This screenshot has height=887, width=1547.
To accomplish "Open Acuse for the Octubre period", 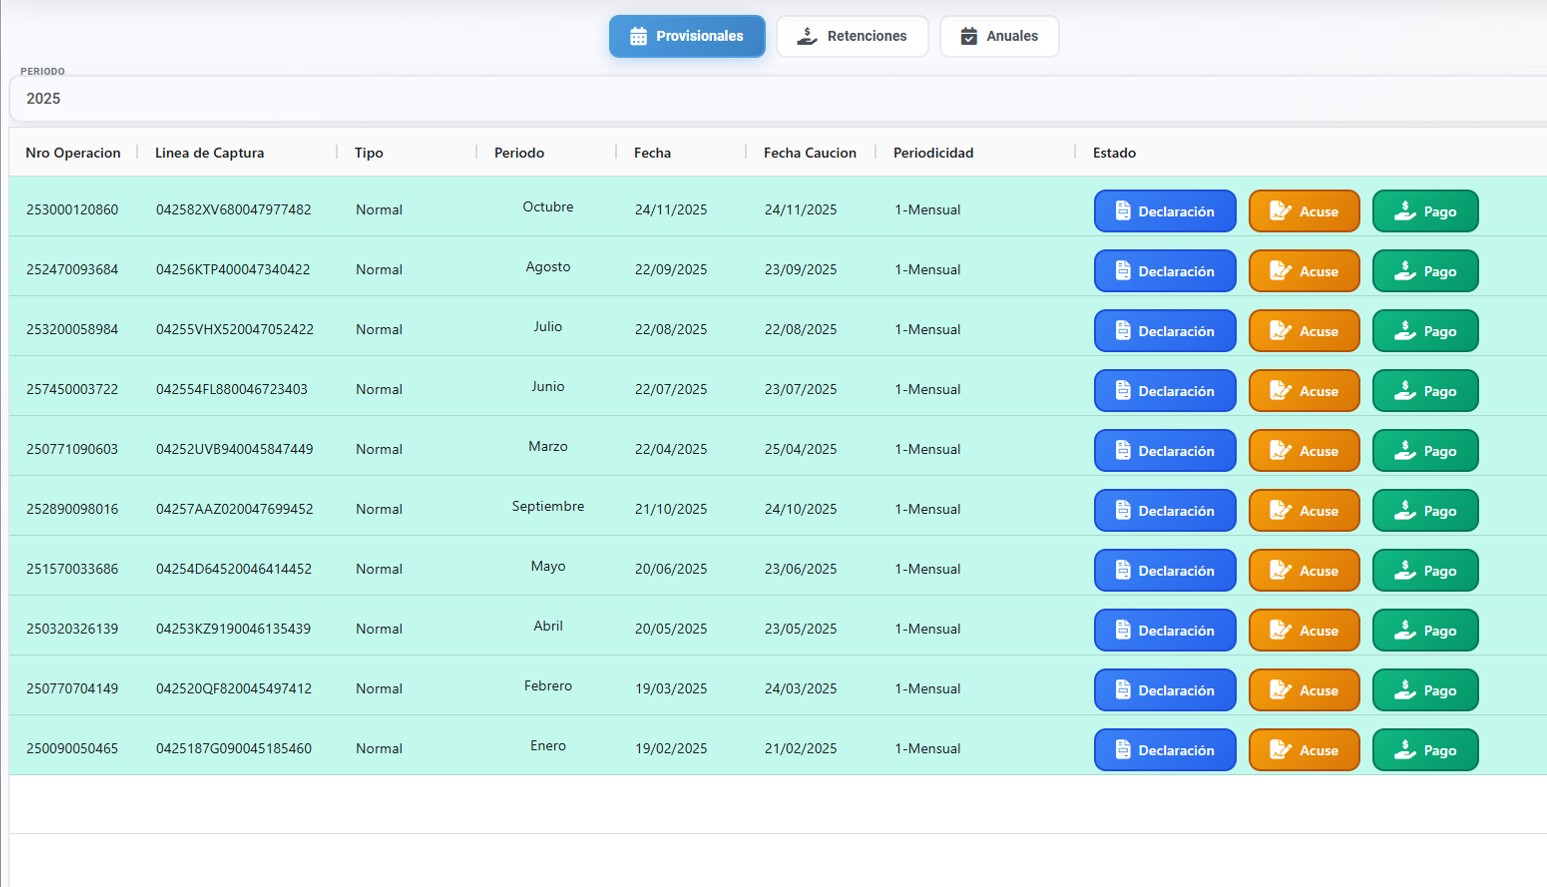I will [1304, 211].
